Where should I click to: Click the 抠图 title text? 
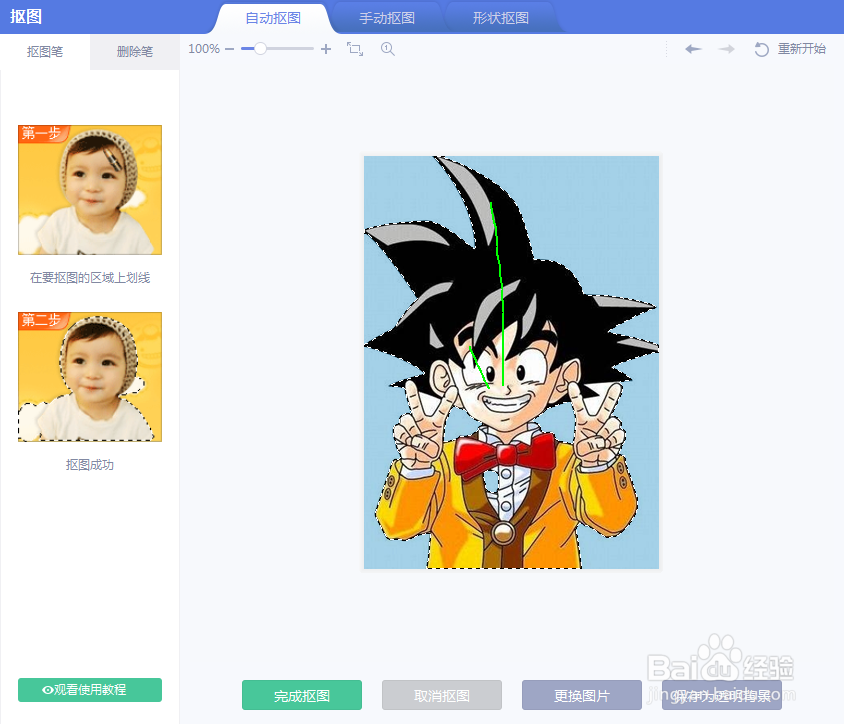pyautogui.click(x=26, y=17)
